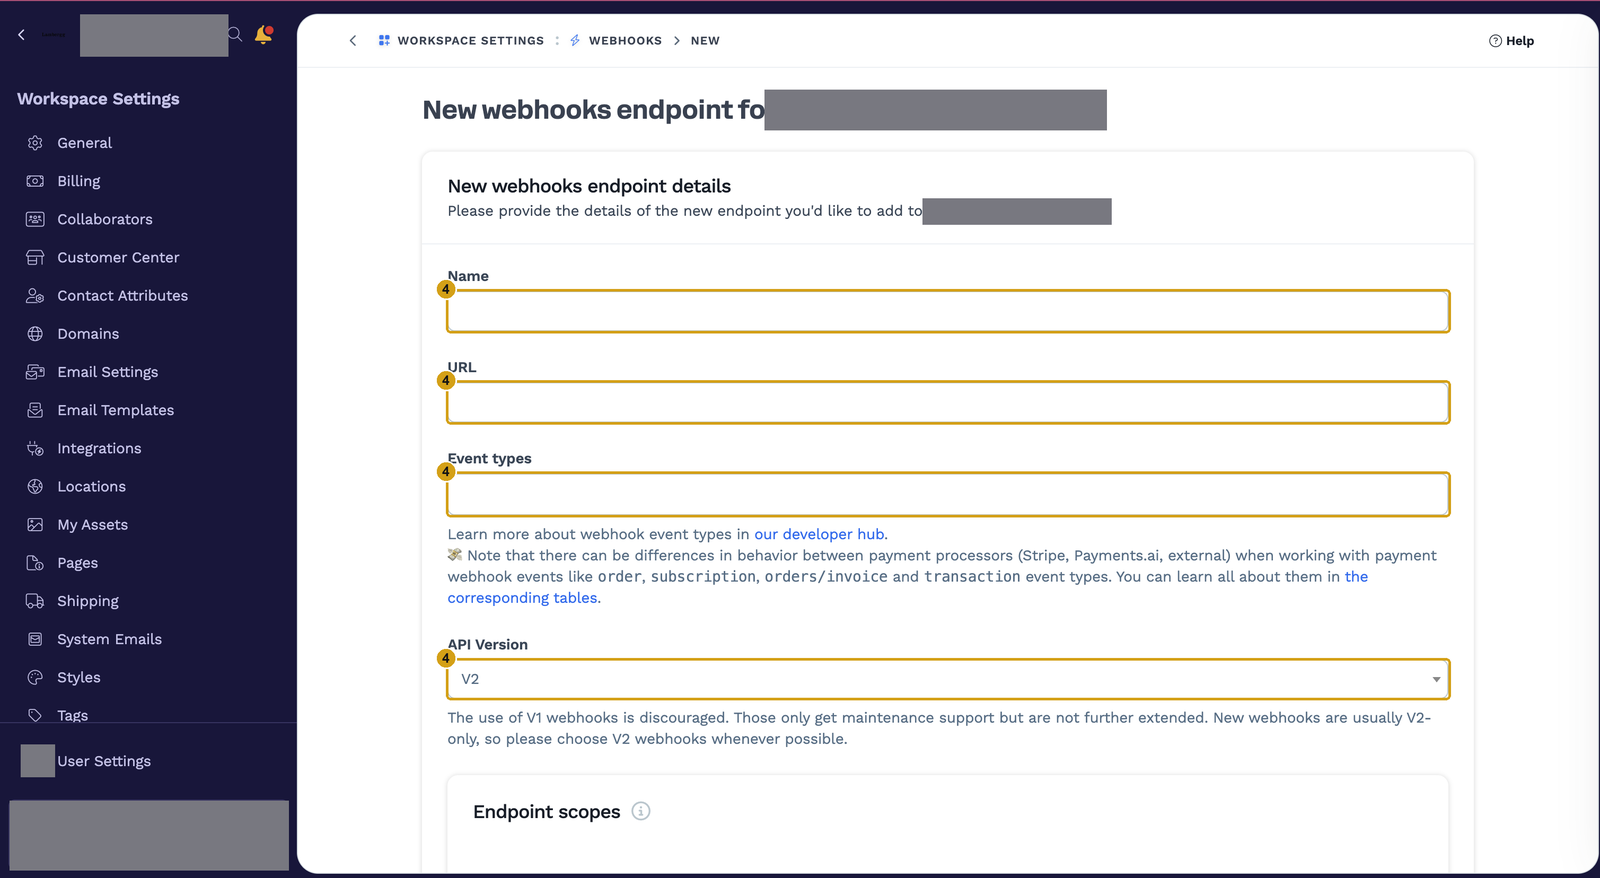Open User Settings
The height and width of the screenshot is (878, 1600).
click(x=104, y=761)
